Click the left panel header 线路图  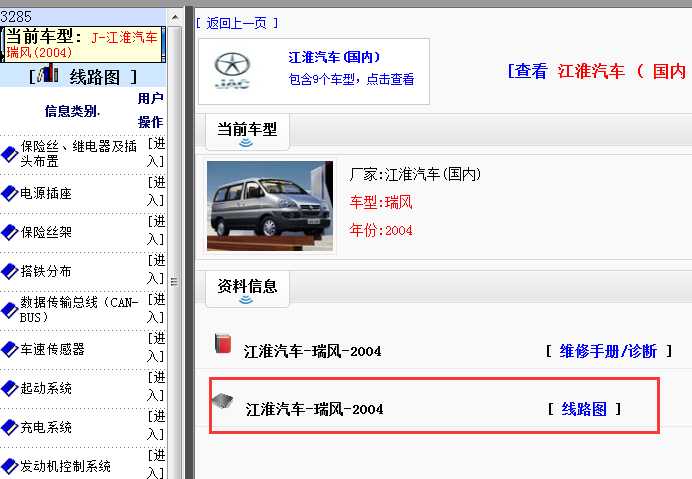tap(83, 76)
